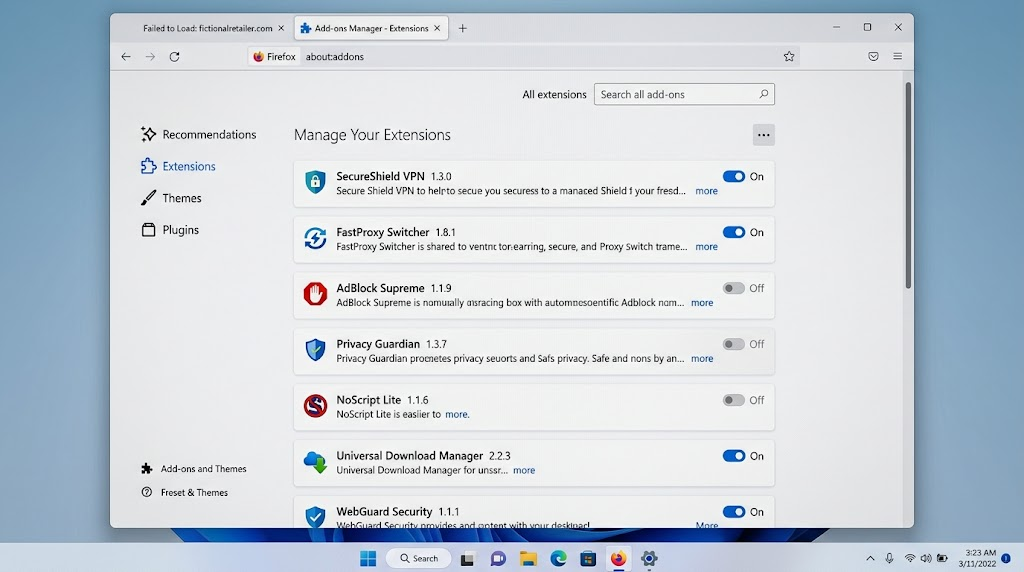The width and height of the screenshot is (1024, 572).
Task: Click the Firefox icon on the taskbar
Action: 618,558
